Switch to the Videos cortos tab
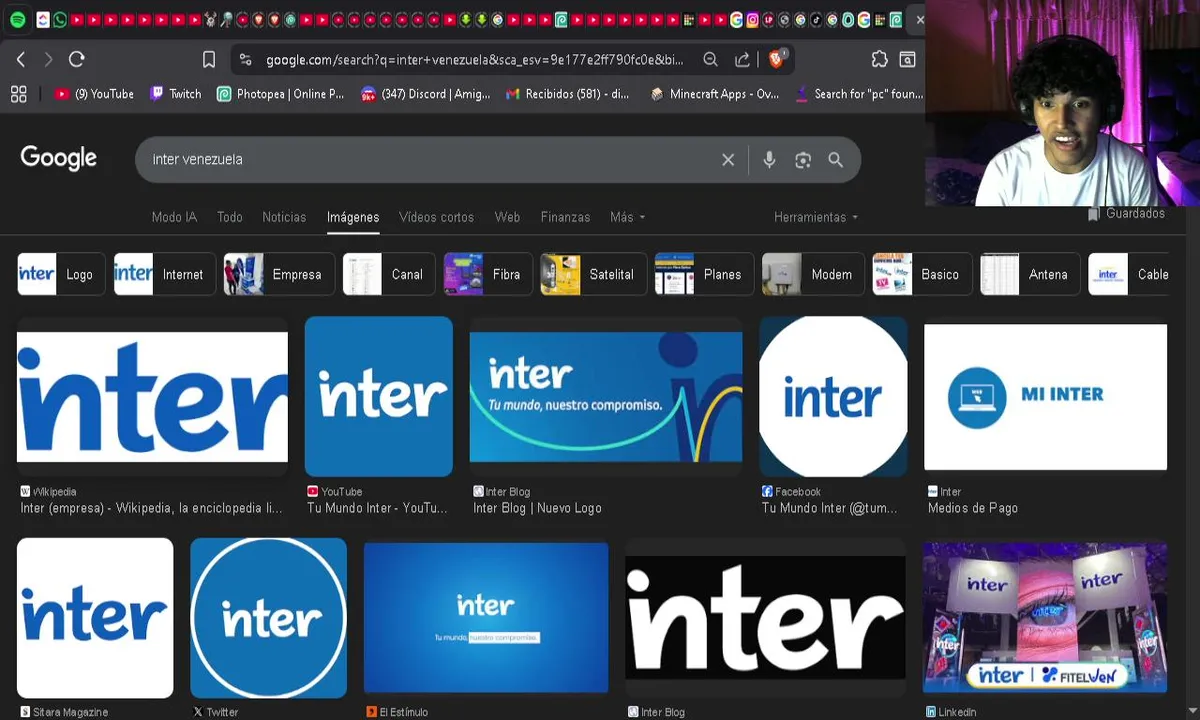This screenshot has height=720, width=1200. (436, 217)
